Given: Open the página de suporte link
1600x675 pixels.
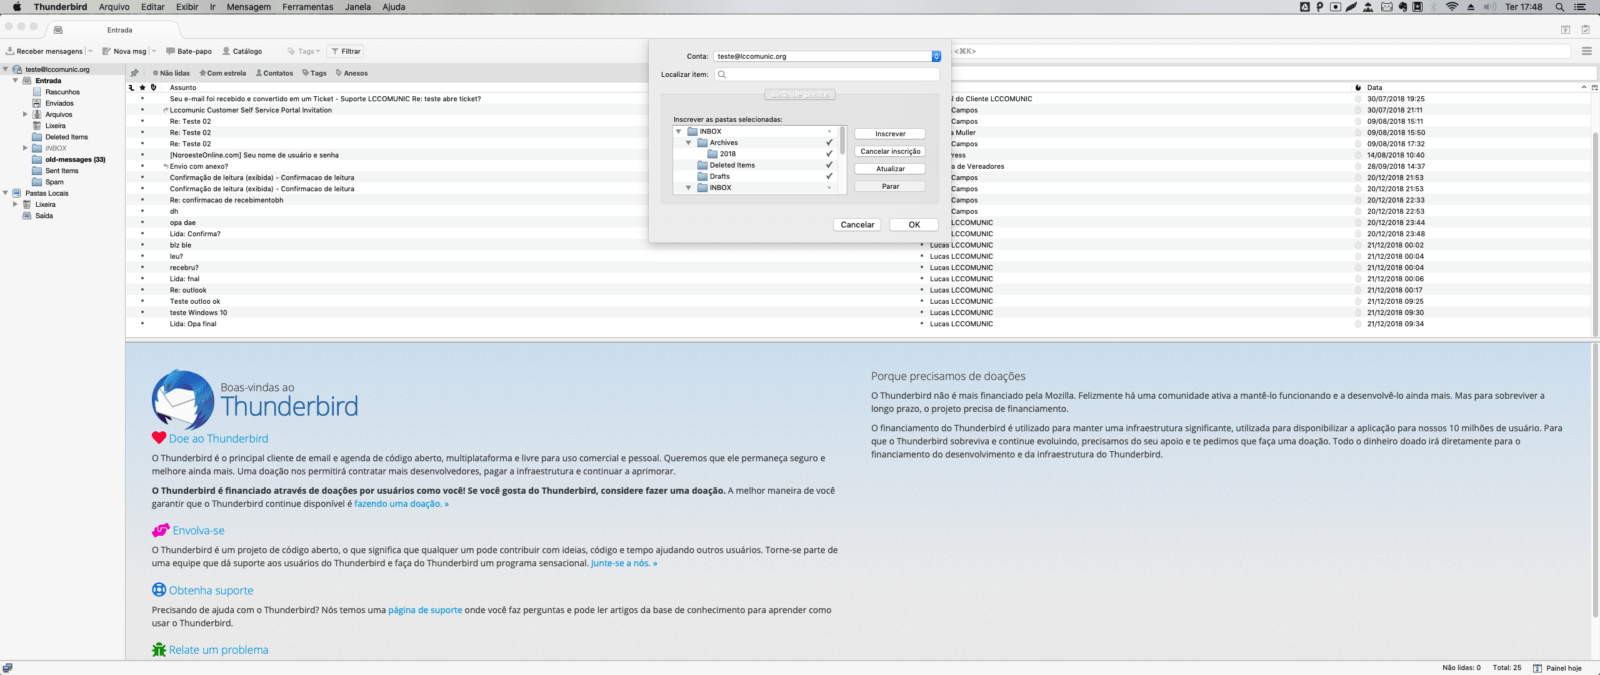Looking at the screenshot, I should click(x=425, y=610).
